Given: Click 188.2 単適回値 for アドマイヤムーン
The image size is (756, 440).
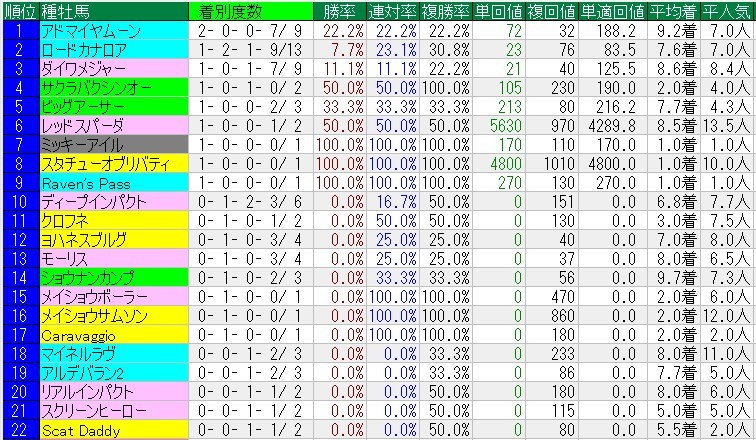Looking at the screenshot, I should coord(616,31).
